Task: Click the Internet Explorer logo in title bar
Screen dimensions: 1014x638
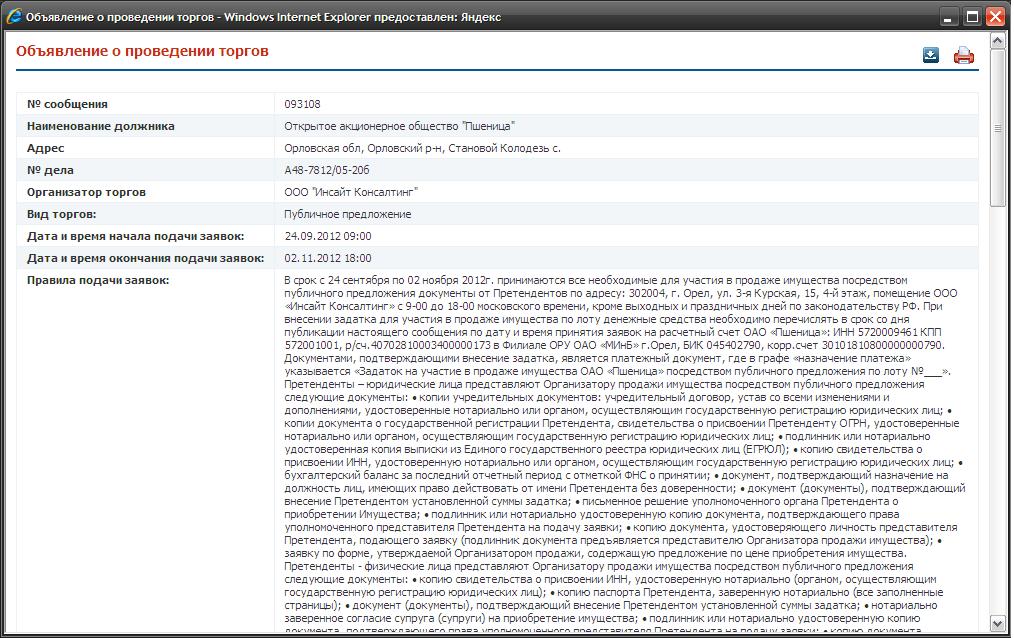Action: click(13, 17)
